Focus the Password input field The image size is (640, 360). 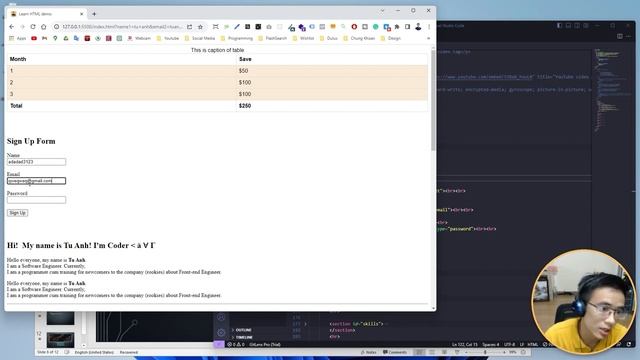tap(36, 200)
